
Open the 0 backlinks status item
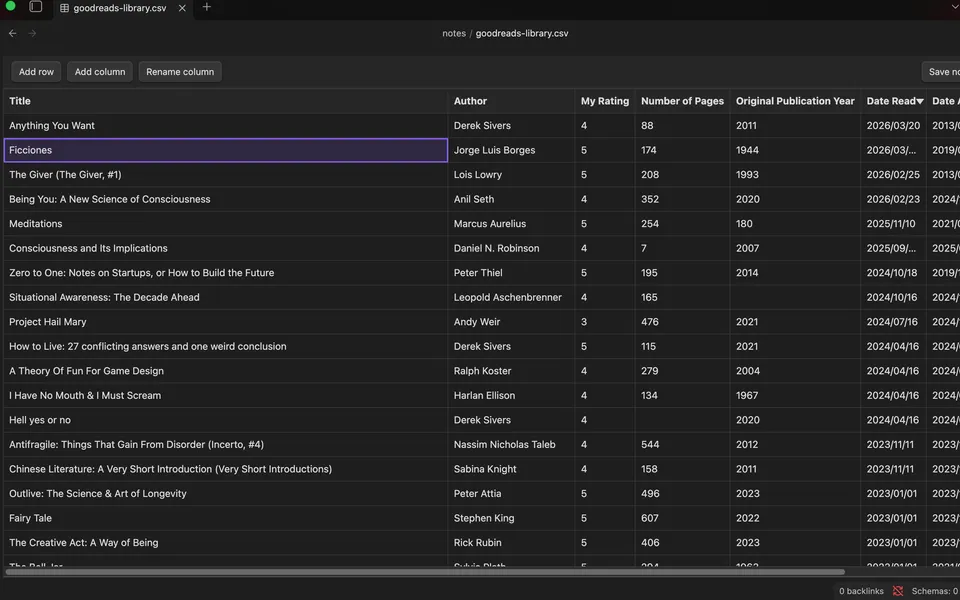coord(861,591)
